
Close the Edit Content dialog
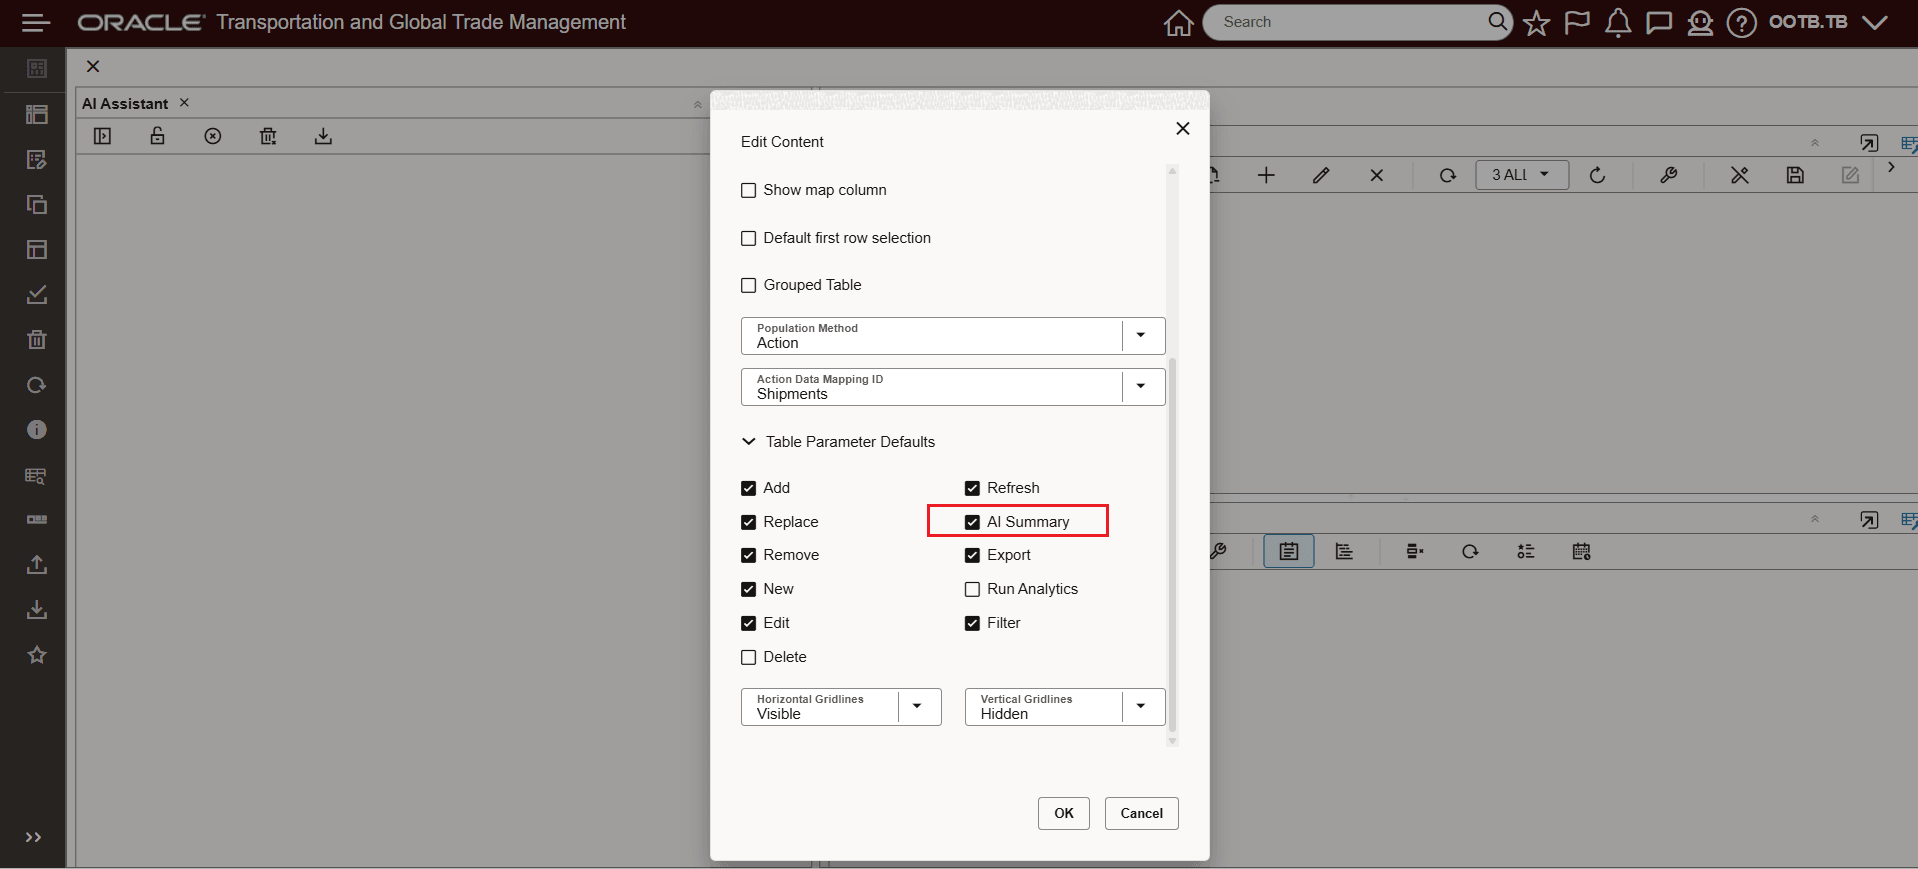pos(1183,128)
